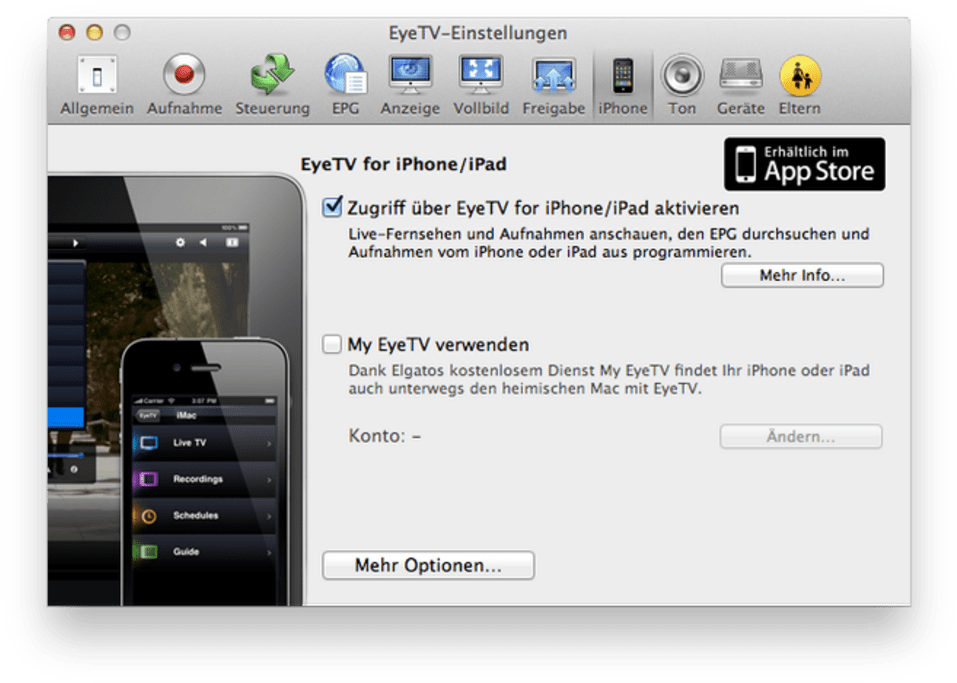The width and height of the screenshot is (957, 683).
Task: Open Mehr Optionen dialog
Action: tap(428, 565)
